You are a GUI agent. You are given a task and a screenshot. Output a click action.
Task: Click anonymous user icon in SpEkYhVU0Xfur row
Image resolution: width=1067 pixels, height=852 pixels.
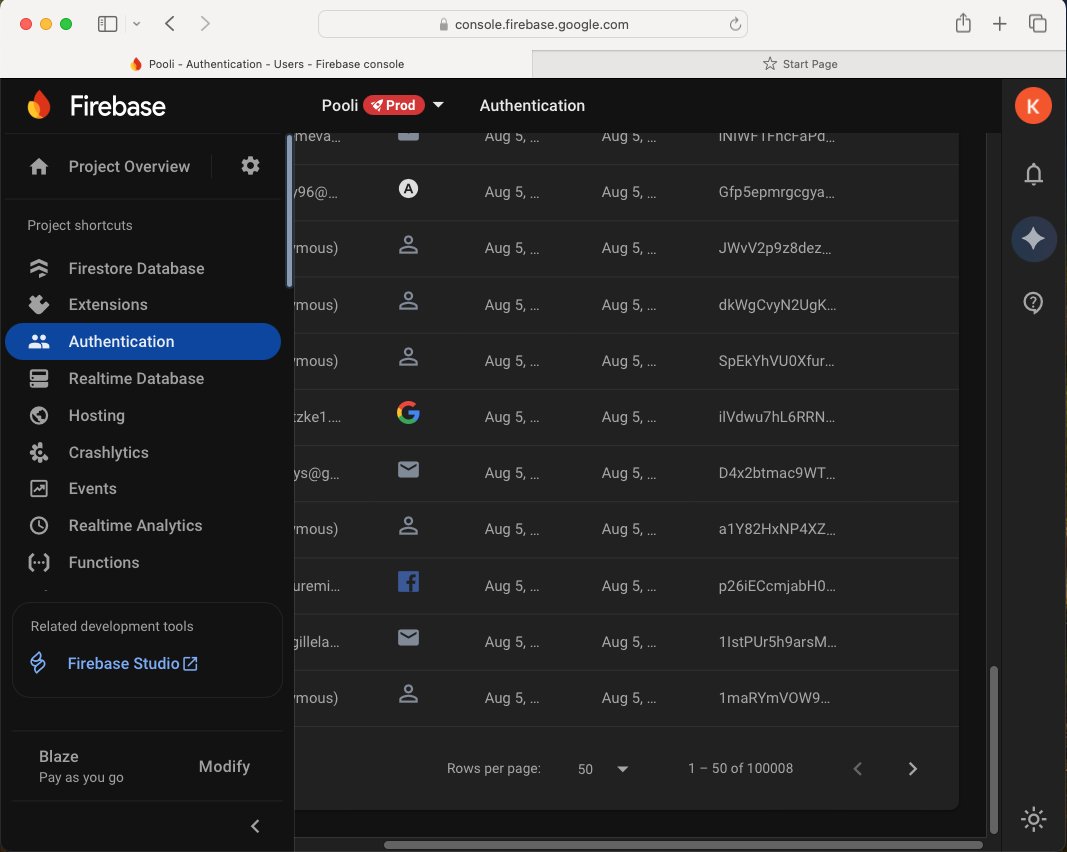pos(408,357)
